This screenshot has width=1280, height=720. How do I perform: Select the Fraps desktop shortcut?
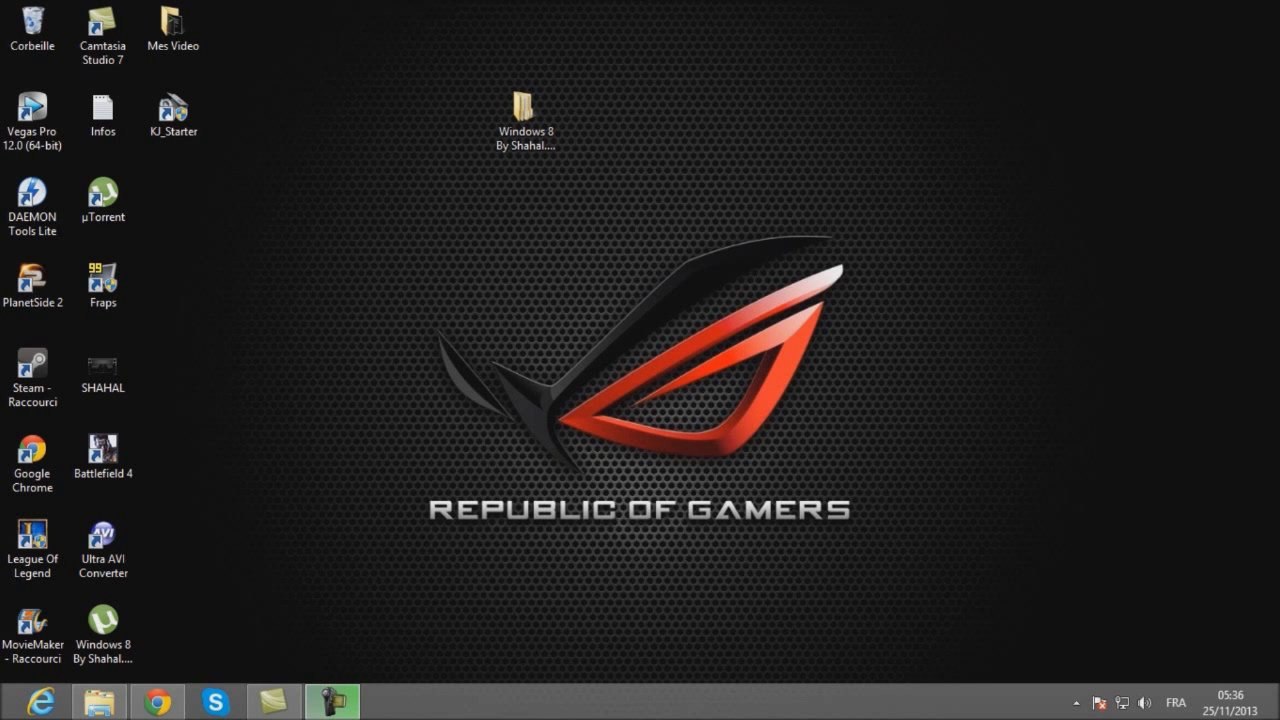pyautogui.click(x=103, y=286)
